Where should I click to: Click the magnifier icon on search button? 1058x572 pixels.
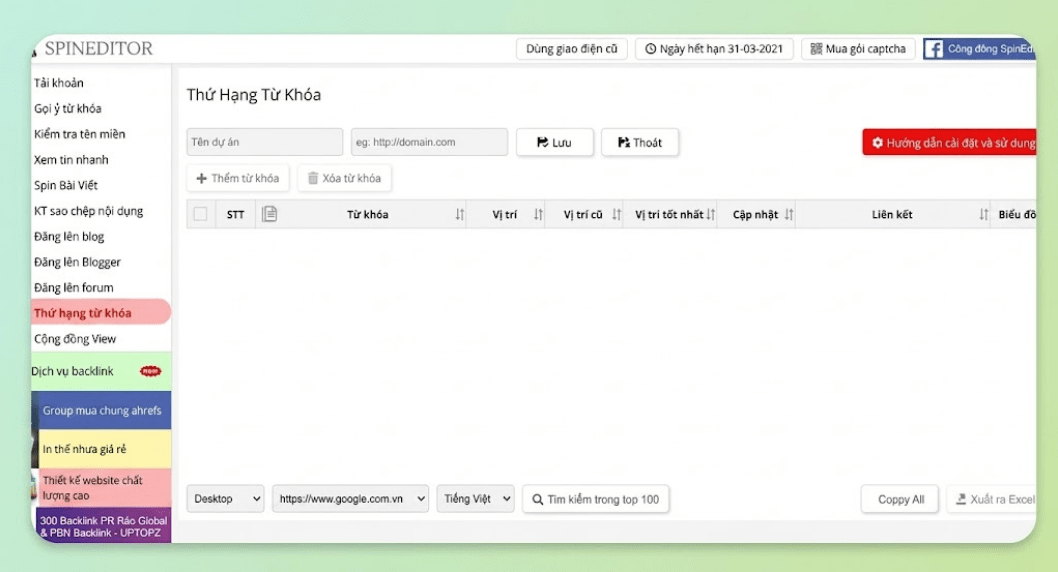pos(538,500)
